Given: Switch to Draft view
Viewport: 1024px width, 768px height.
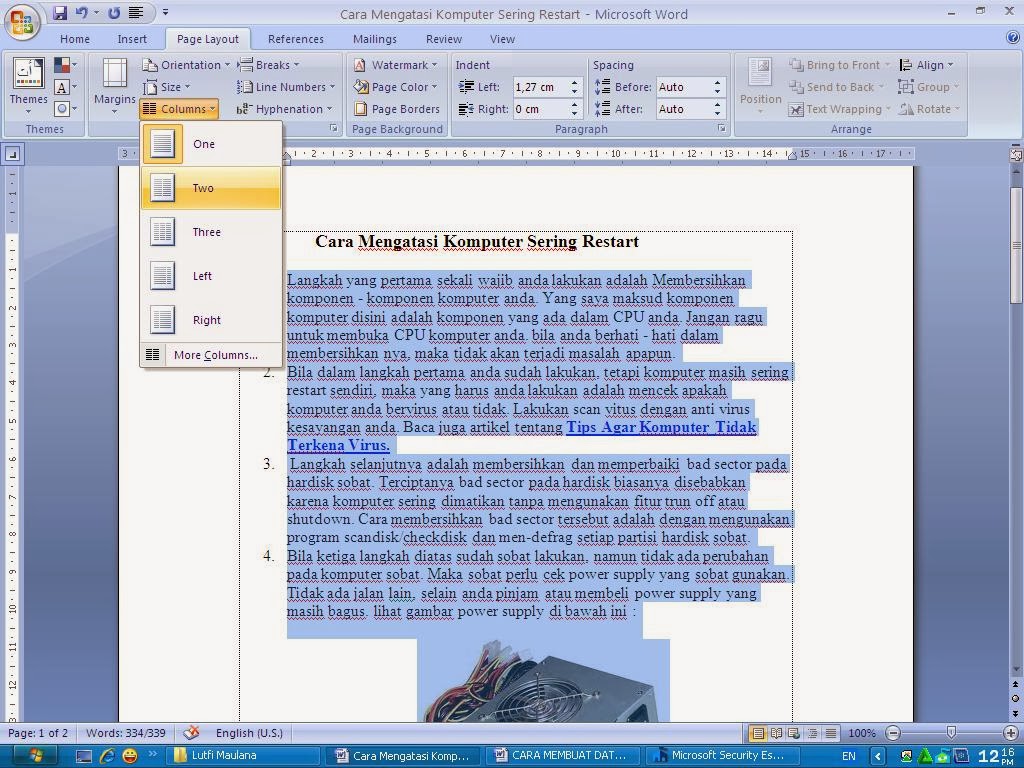Looking at the screenshot, I should tap(831, 733).
